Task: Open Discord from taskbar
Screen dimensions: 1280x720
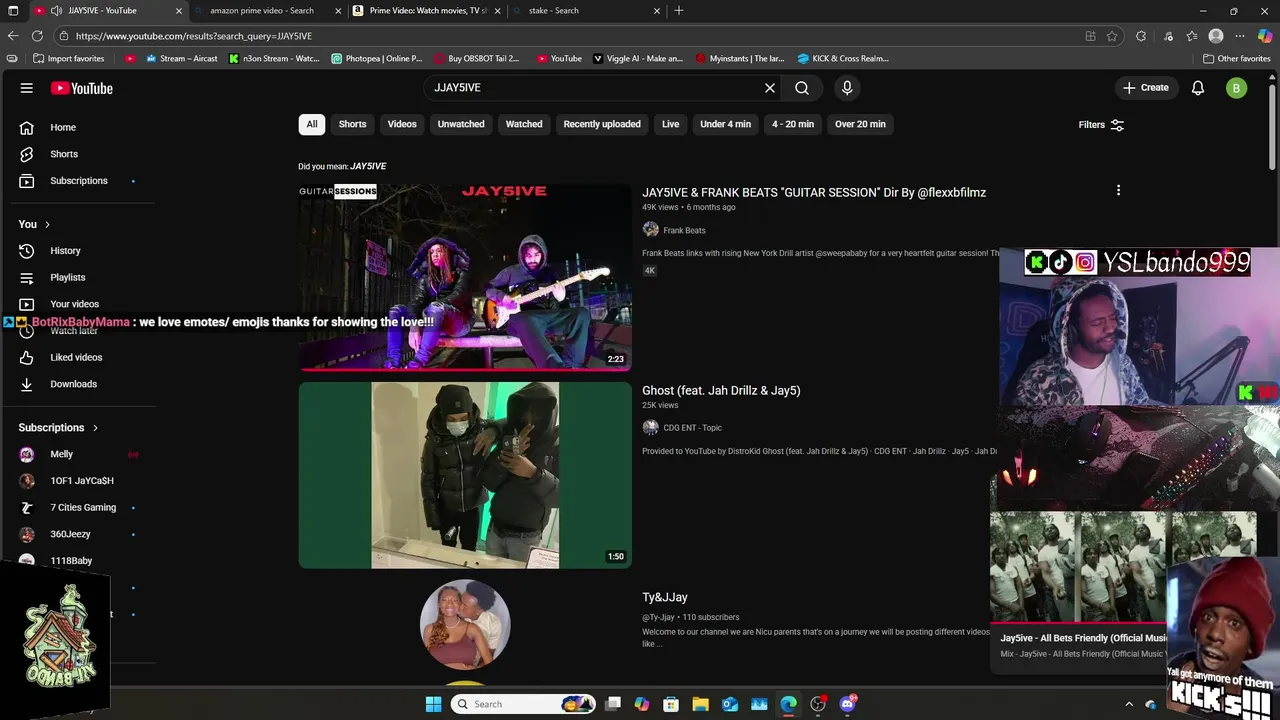Action: tap(848, 704)
